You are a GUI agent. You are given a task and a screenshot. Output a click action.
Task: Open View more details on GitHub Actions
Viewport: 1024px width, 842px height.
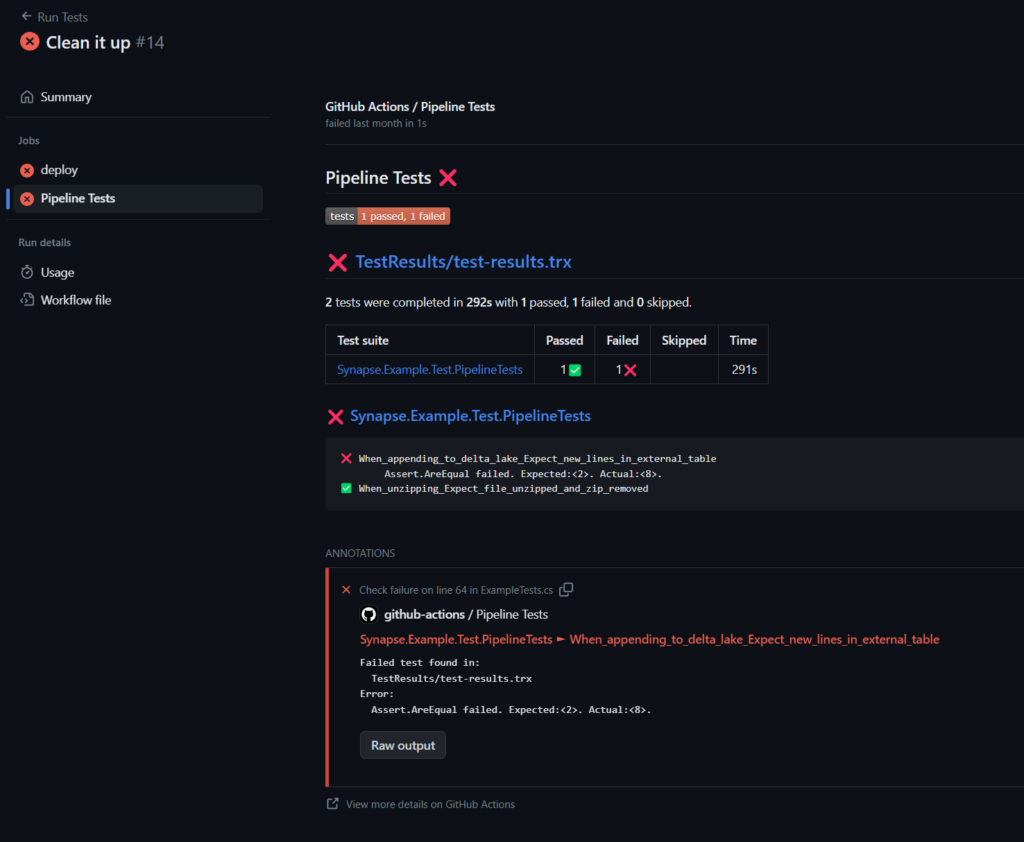pos(430,804)
